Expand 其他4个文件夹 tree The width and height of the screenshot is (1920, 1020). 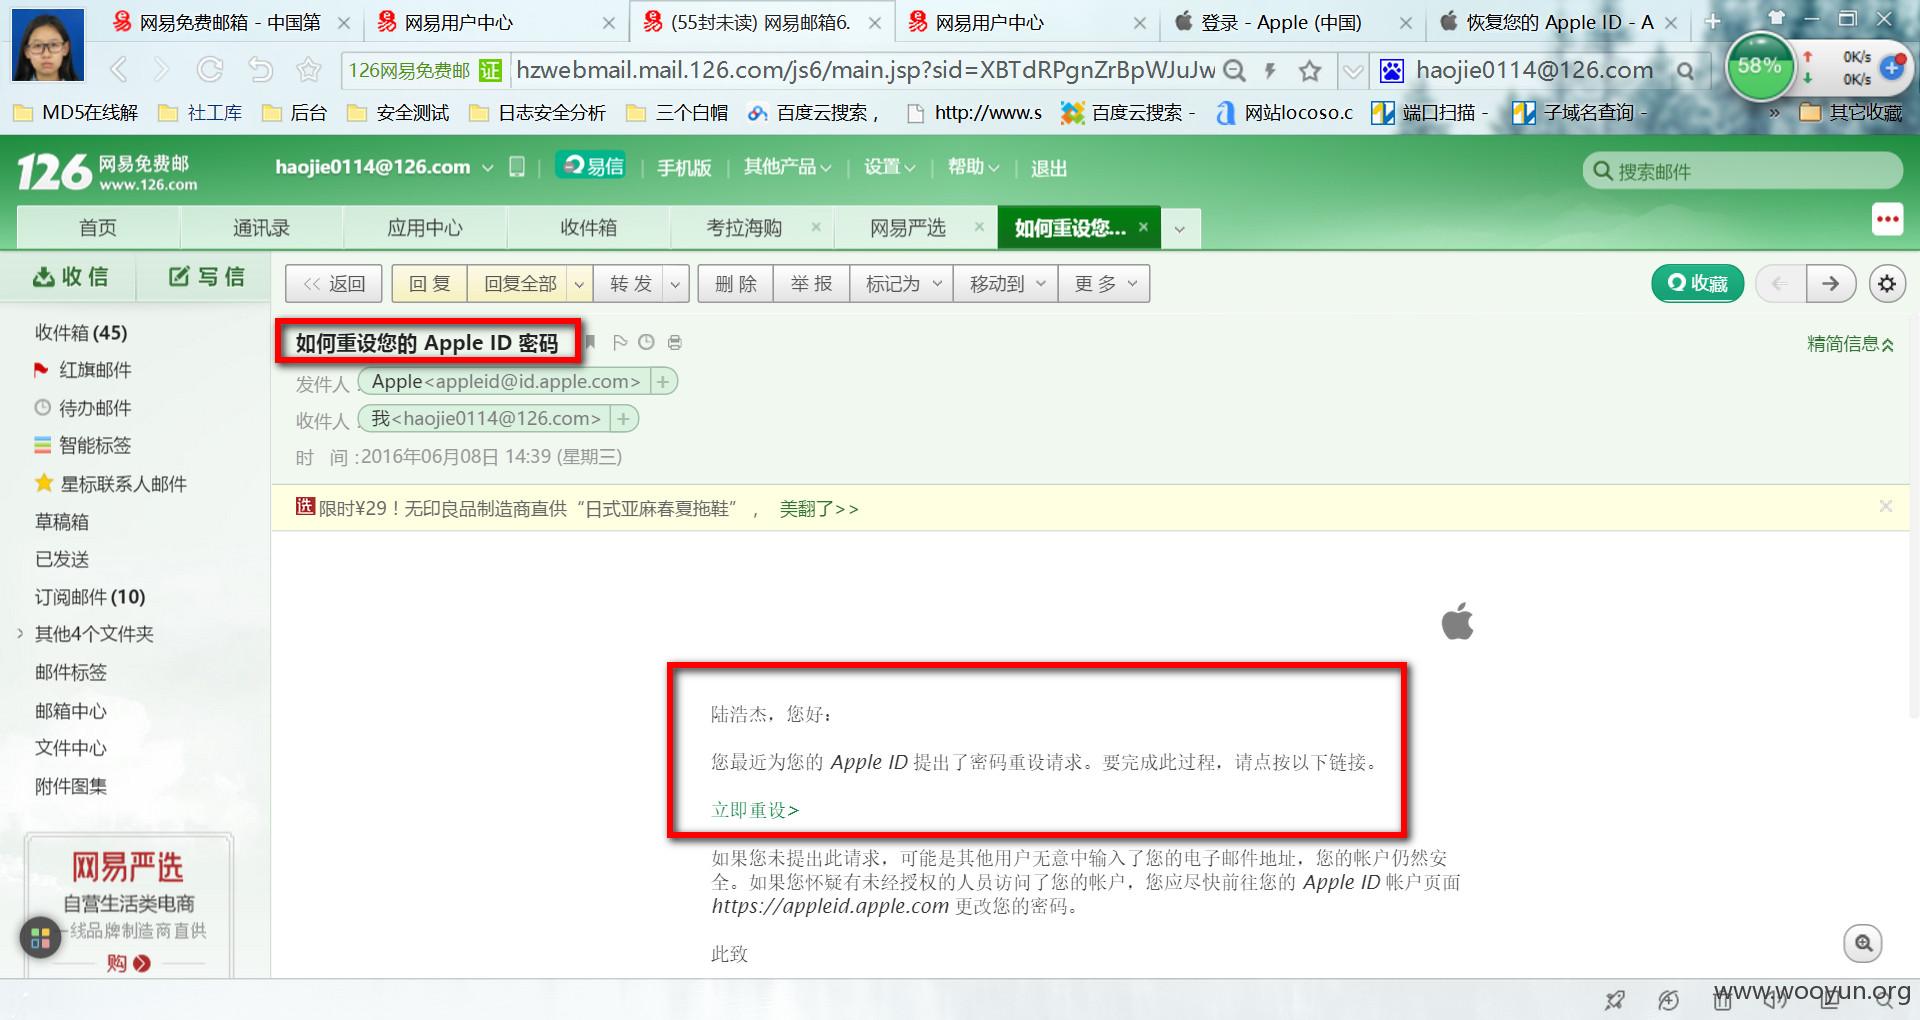(19, 633)
